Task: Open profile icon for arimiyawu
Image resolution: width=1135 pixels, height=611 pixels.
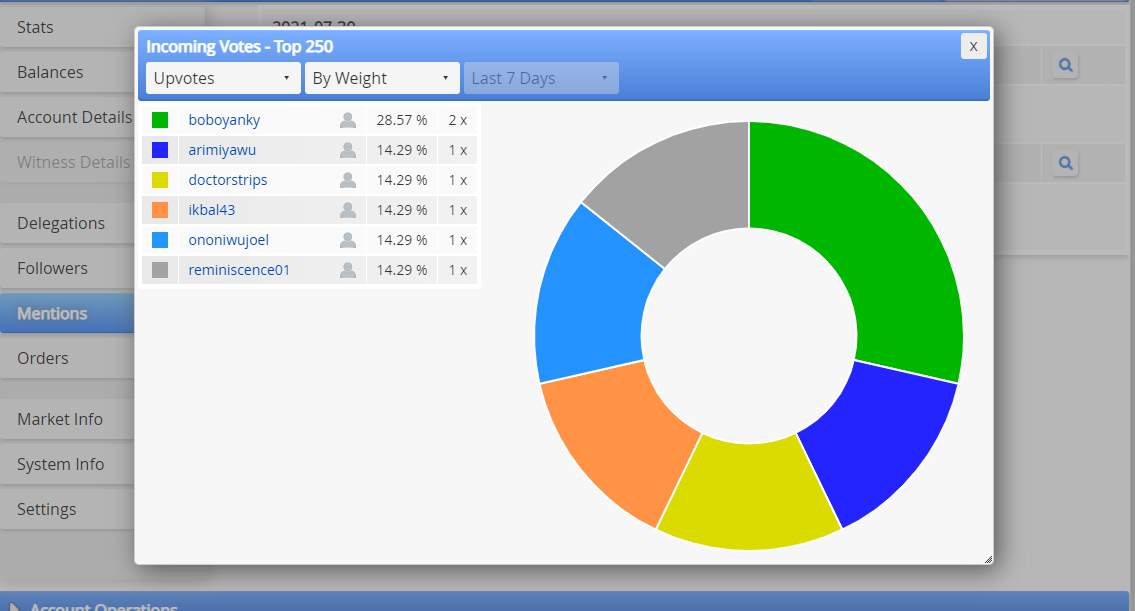Action: (x=348, y=150)
